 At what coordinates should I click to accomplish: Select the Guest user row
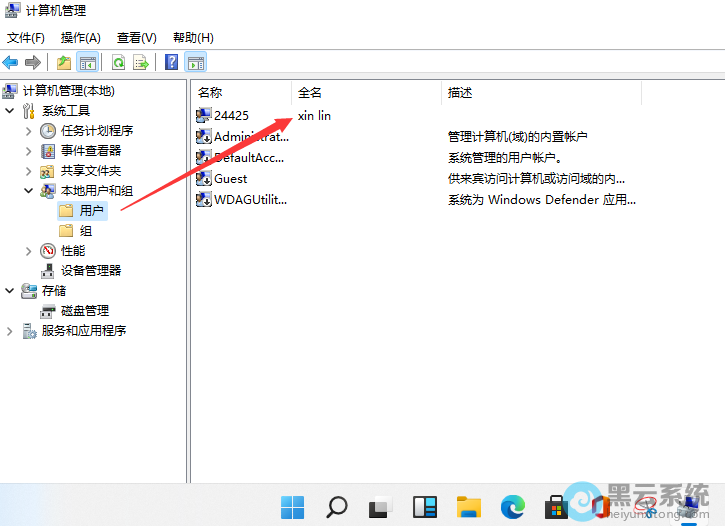(x=231, y=178)
